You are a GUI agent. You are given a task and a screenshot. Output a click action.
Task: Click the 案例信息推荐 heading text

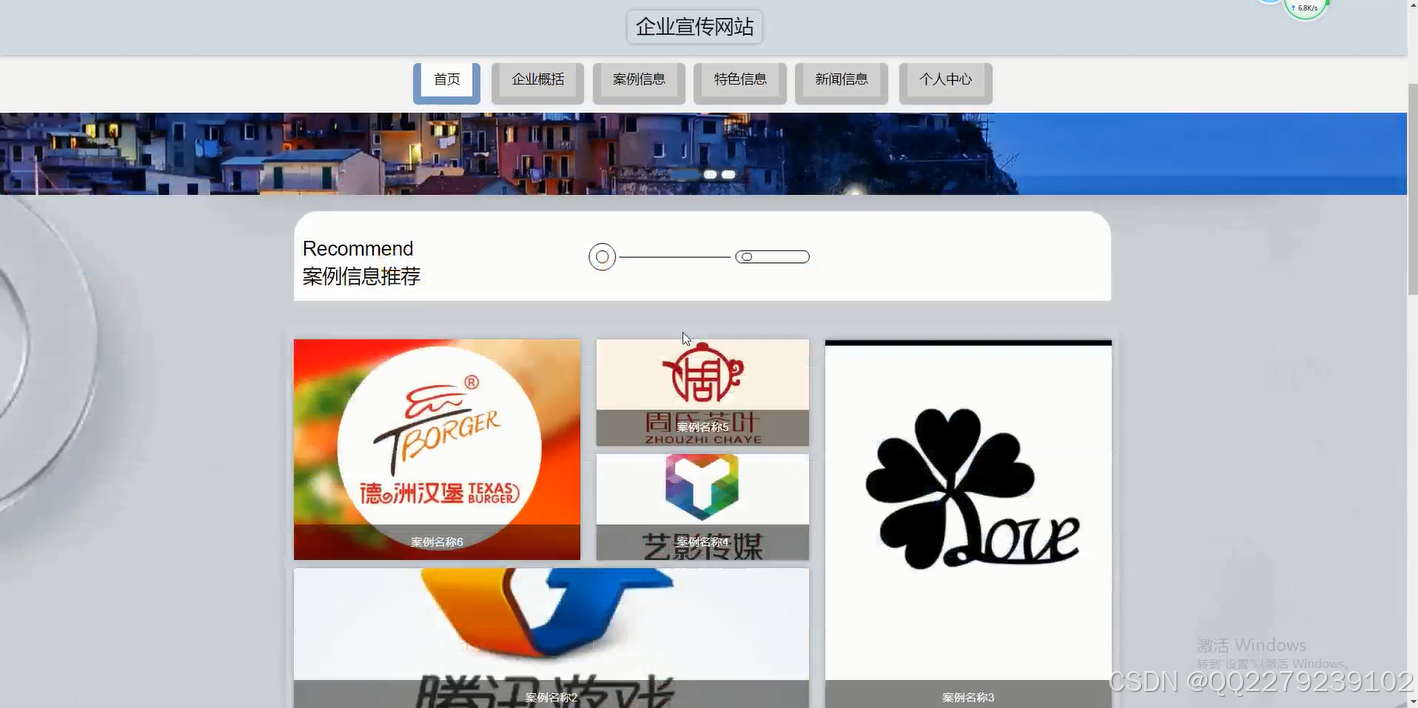tap(362, 277)
